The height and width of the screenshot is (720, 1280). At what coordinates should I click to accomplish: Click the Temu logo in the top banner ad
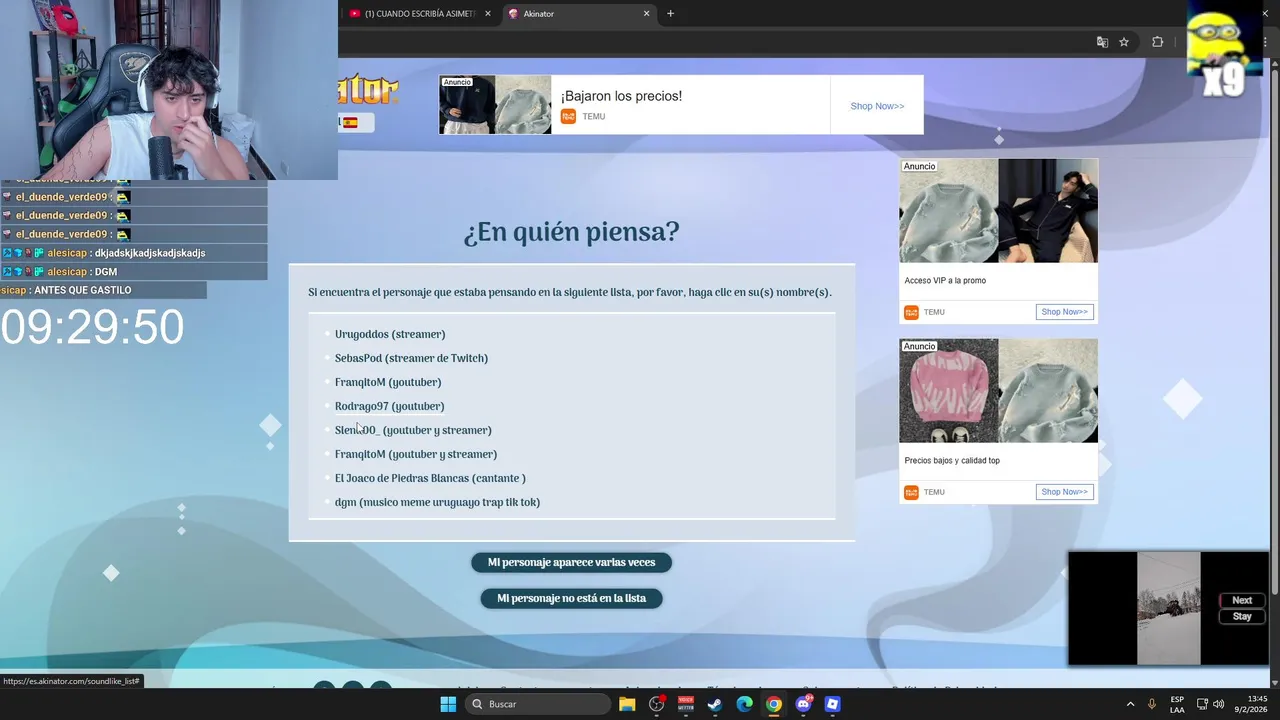coord(568,117)
